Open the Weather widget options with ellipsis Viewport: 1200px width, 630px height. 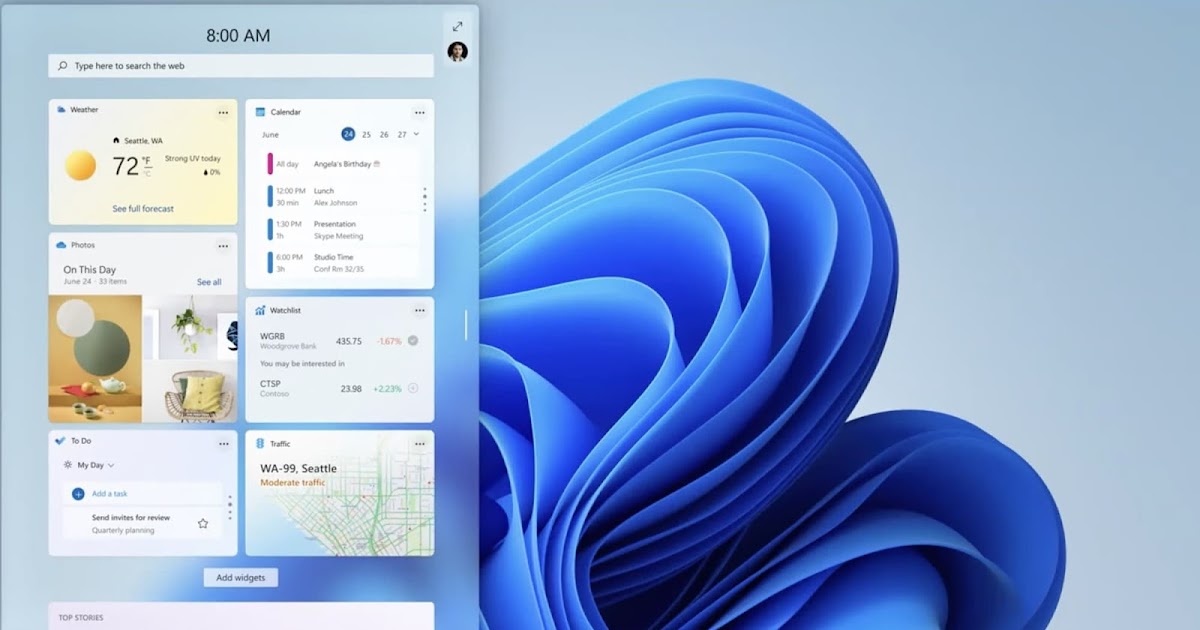[223, 113]
